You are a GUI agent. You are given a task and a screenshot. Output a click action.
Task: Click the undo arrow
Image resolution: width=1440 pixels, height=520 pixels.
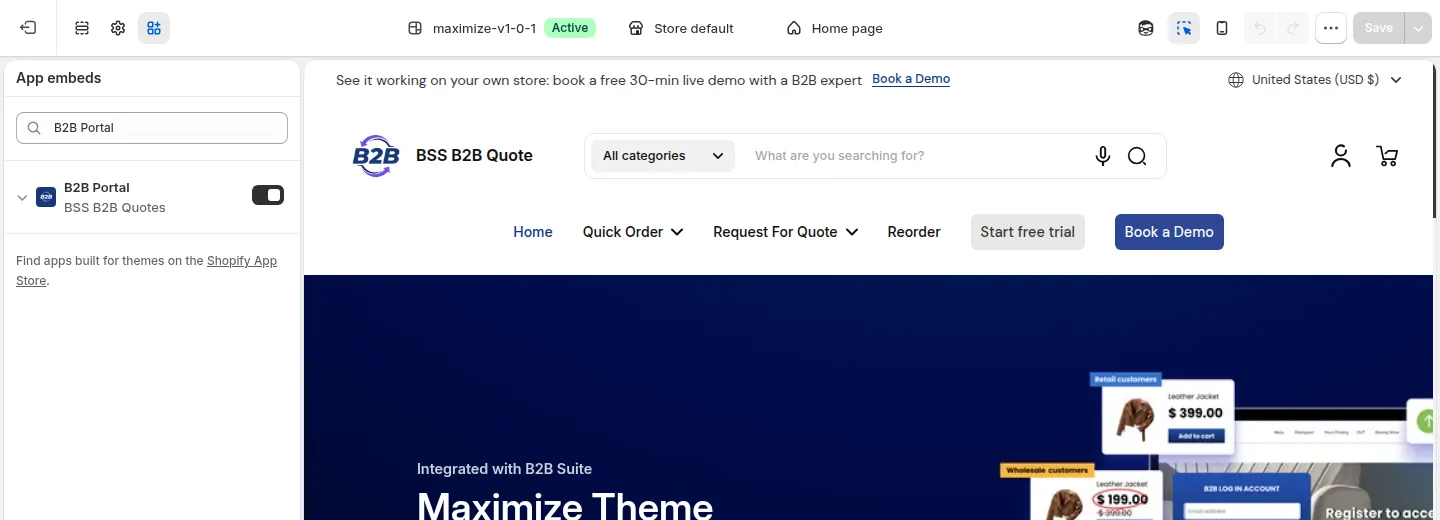tap(1260, 28)
